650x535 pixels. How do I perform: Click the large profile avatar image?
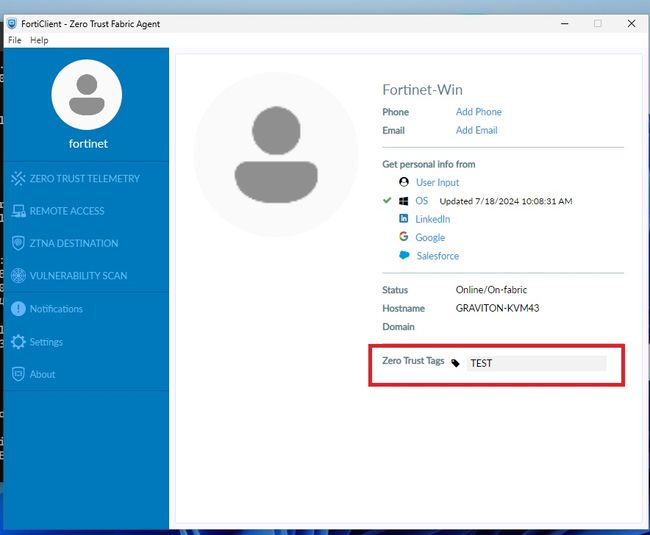click(276, 154)
